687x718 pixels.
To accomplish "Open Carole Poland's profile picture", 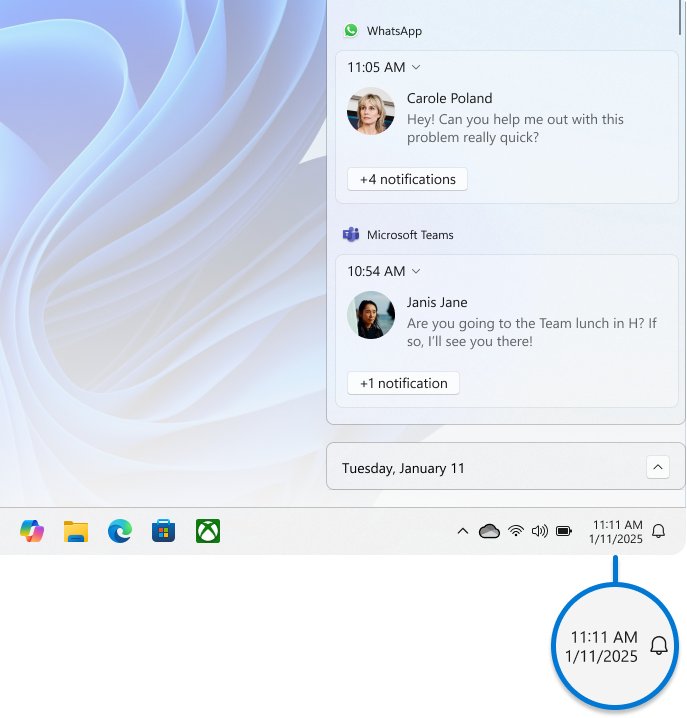I will (371, 111).
